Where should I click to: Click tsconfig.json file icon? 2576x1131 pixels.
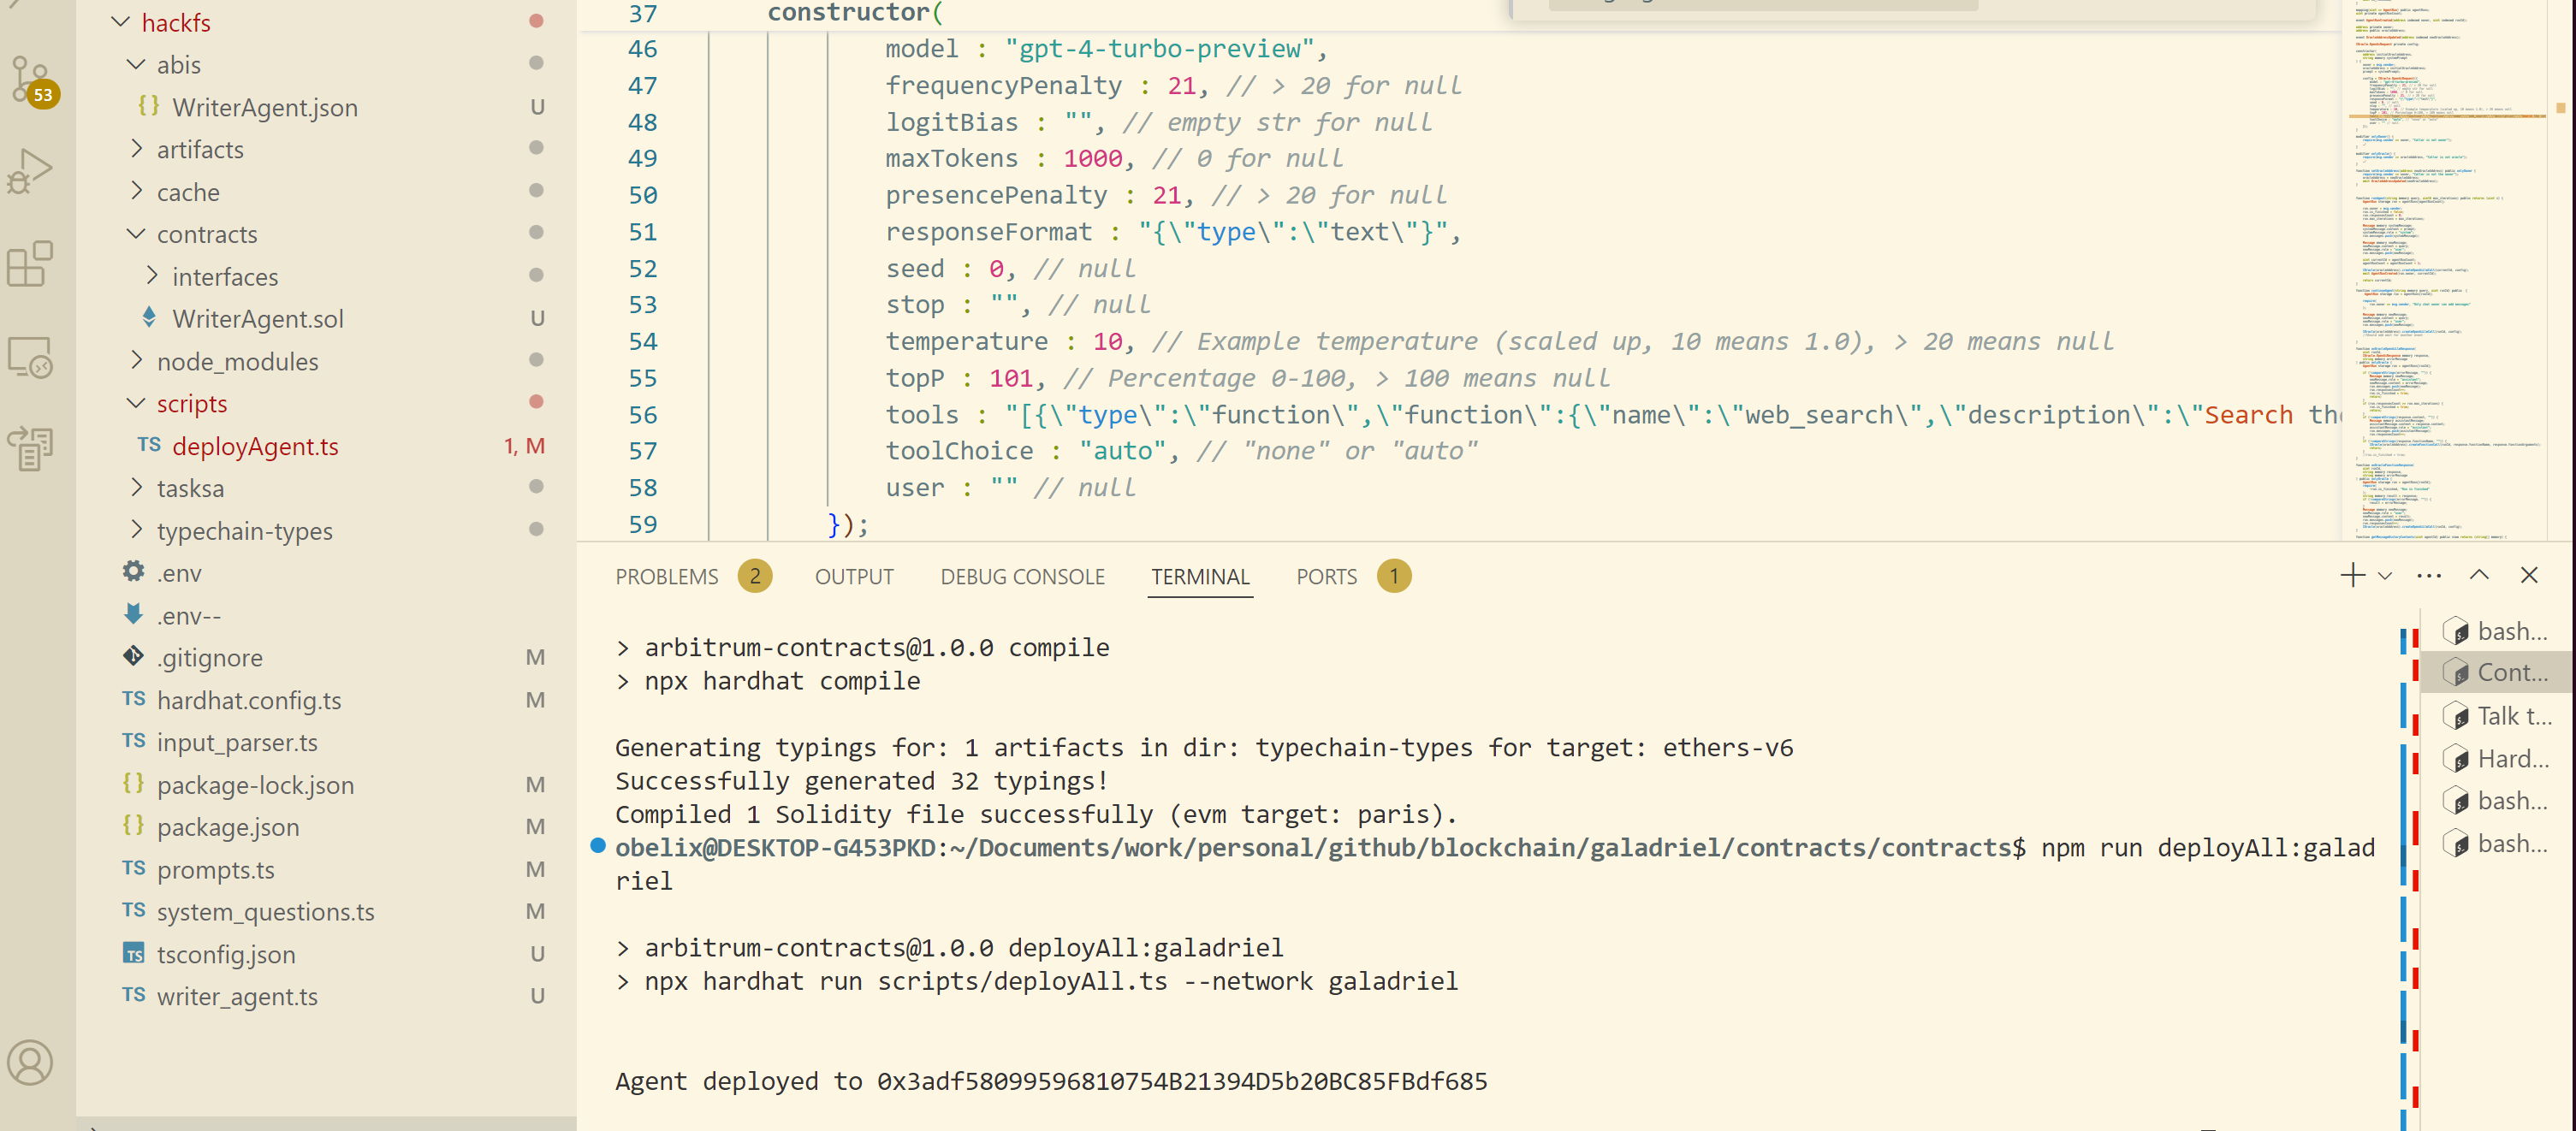(133, 953)
